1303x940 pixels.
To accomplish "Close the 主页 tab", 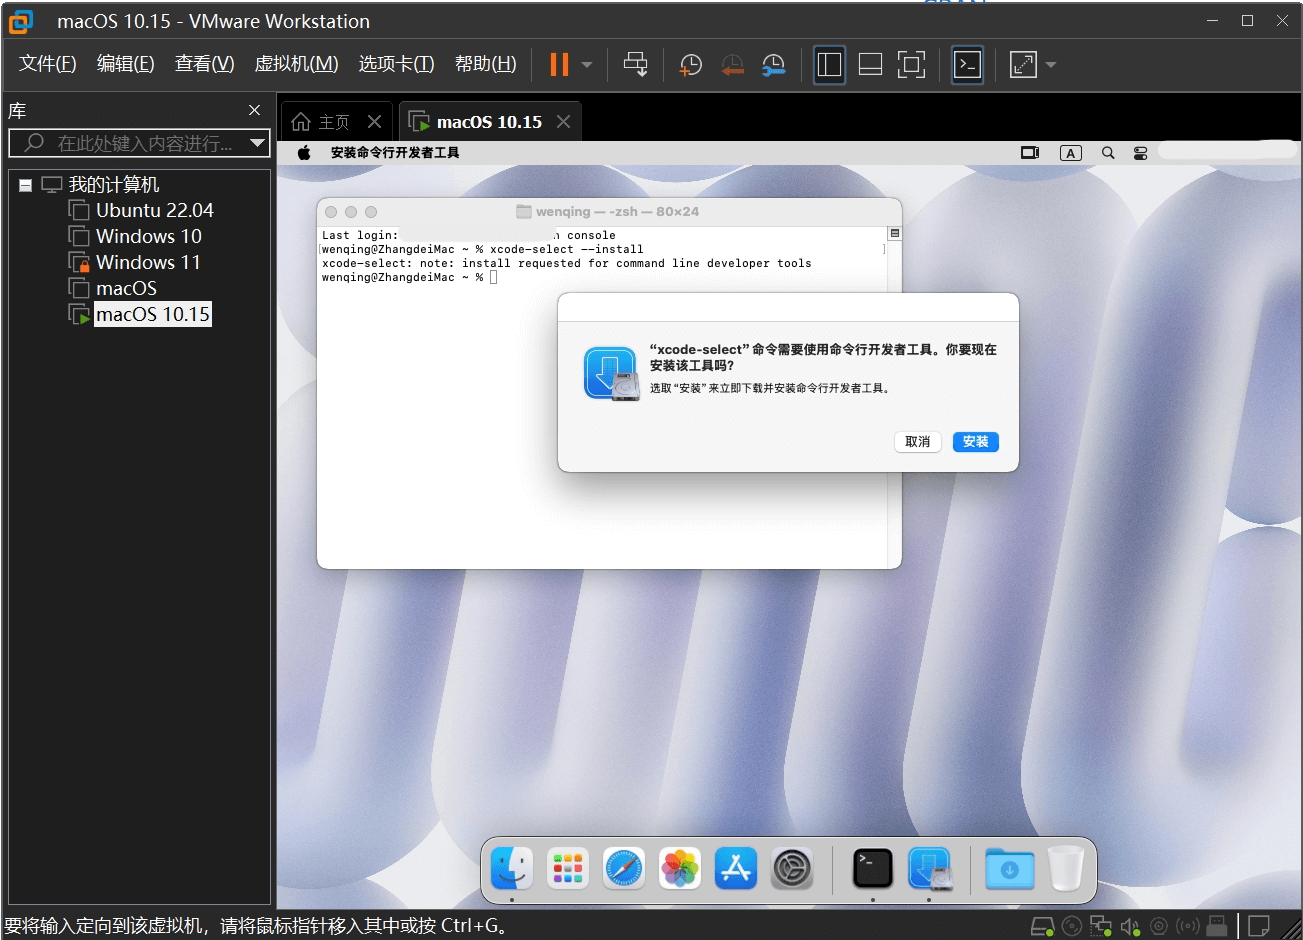I will click(x=374, y=121).
